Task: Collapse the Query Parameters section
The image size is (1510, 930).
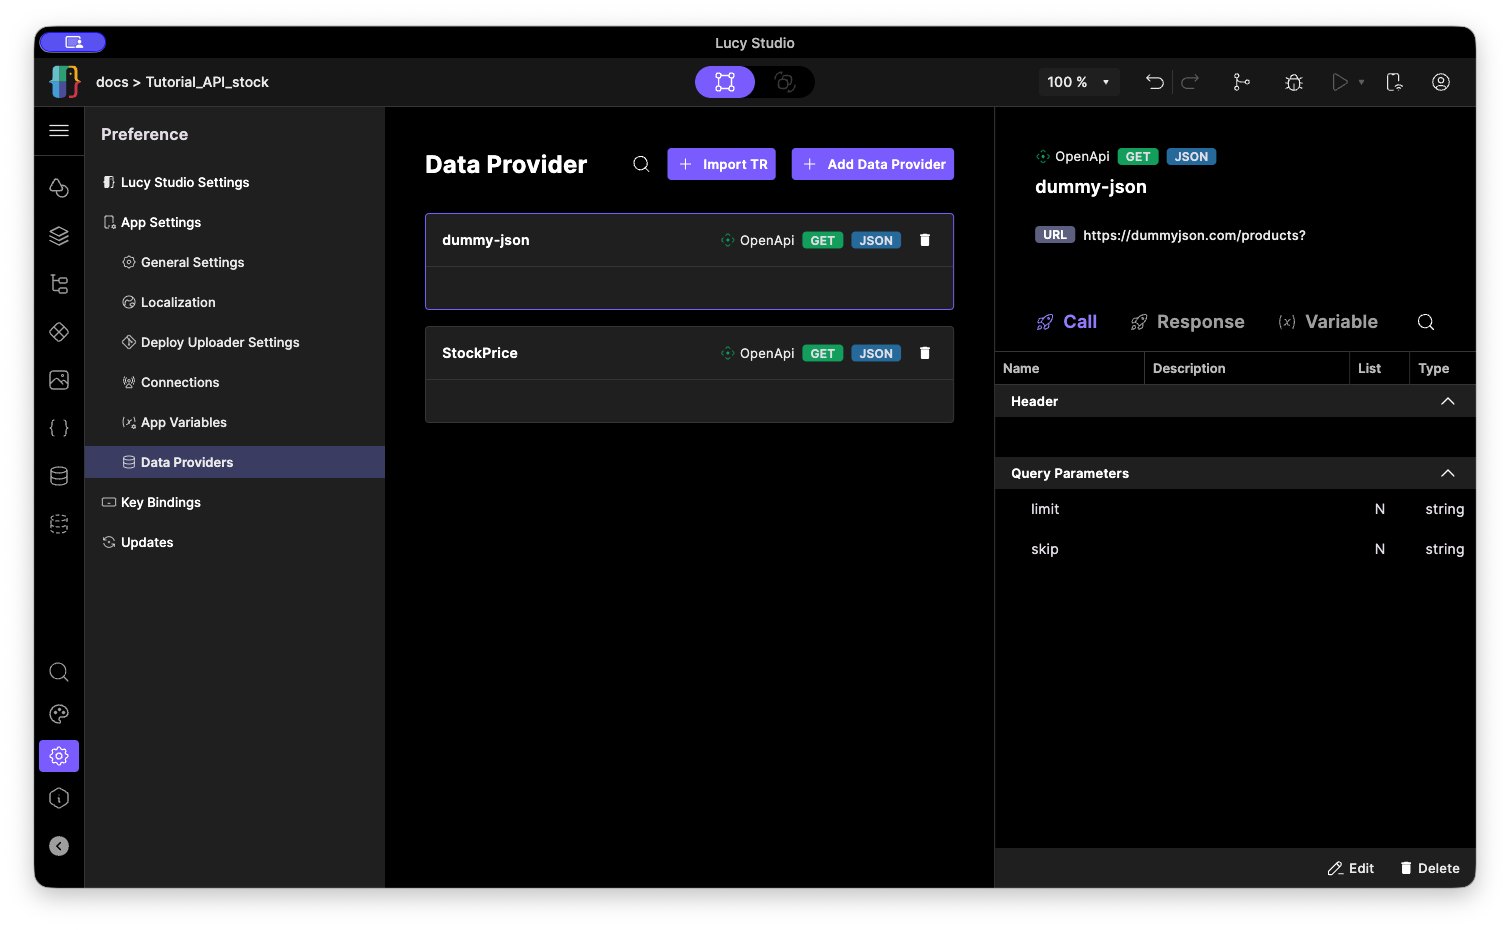Action: click(x=1447, y=473)
